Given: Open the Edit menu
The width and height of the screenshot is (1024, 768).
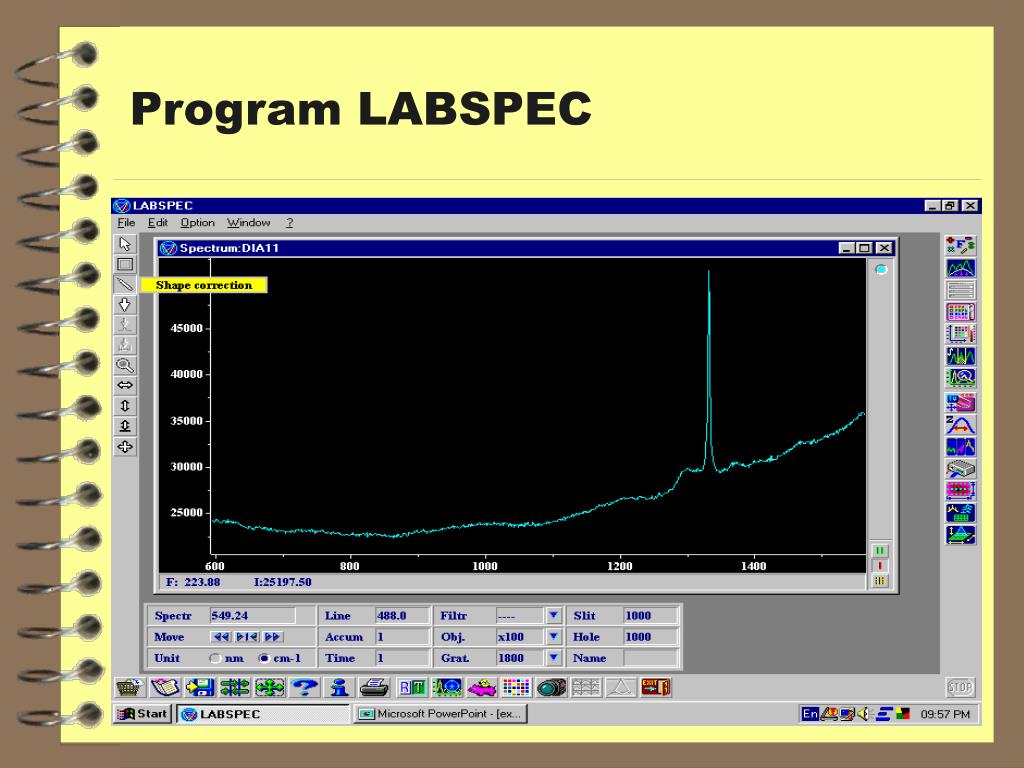Looking at the screenshot, I should tap(157, 223).
